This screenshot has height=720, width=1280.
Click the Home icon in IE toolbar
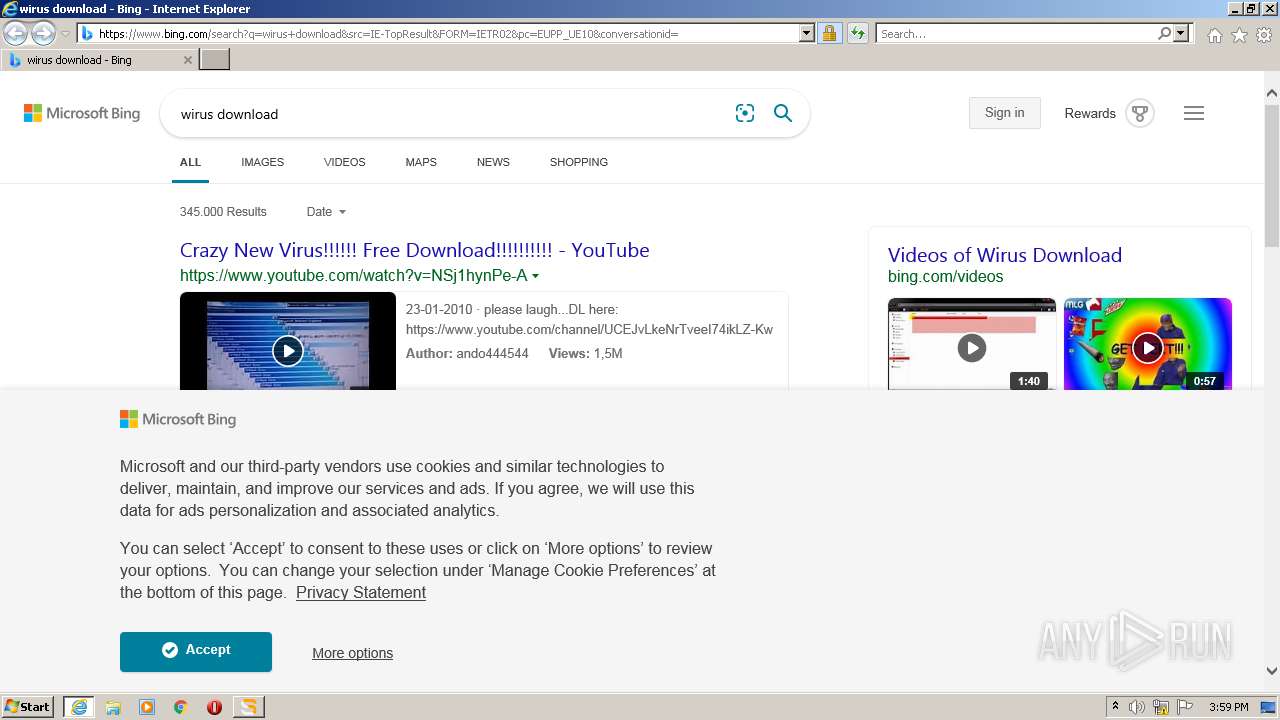(1214, 35)
